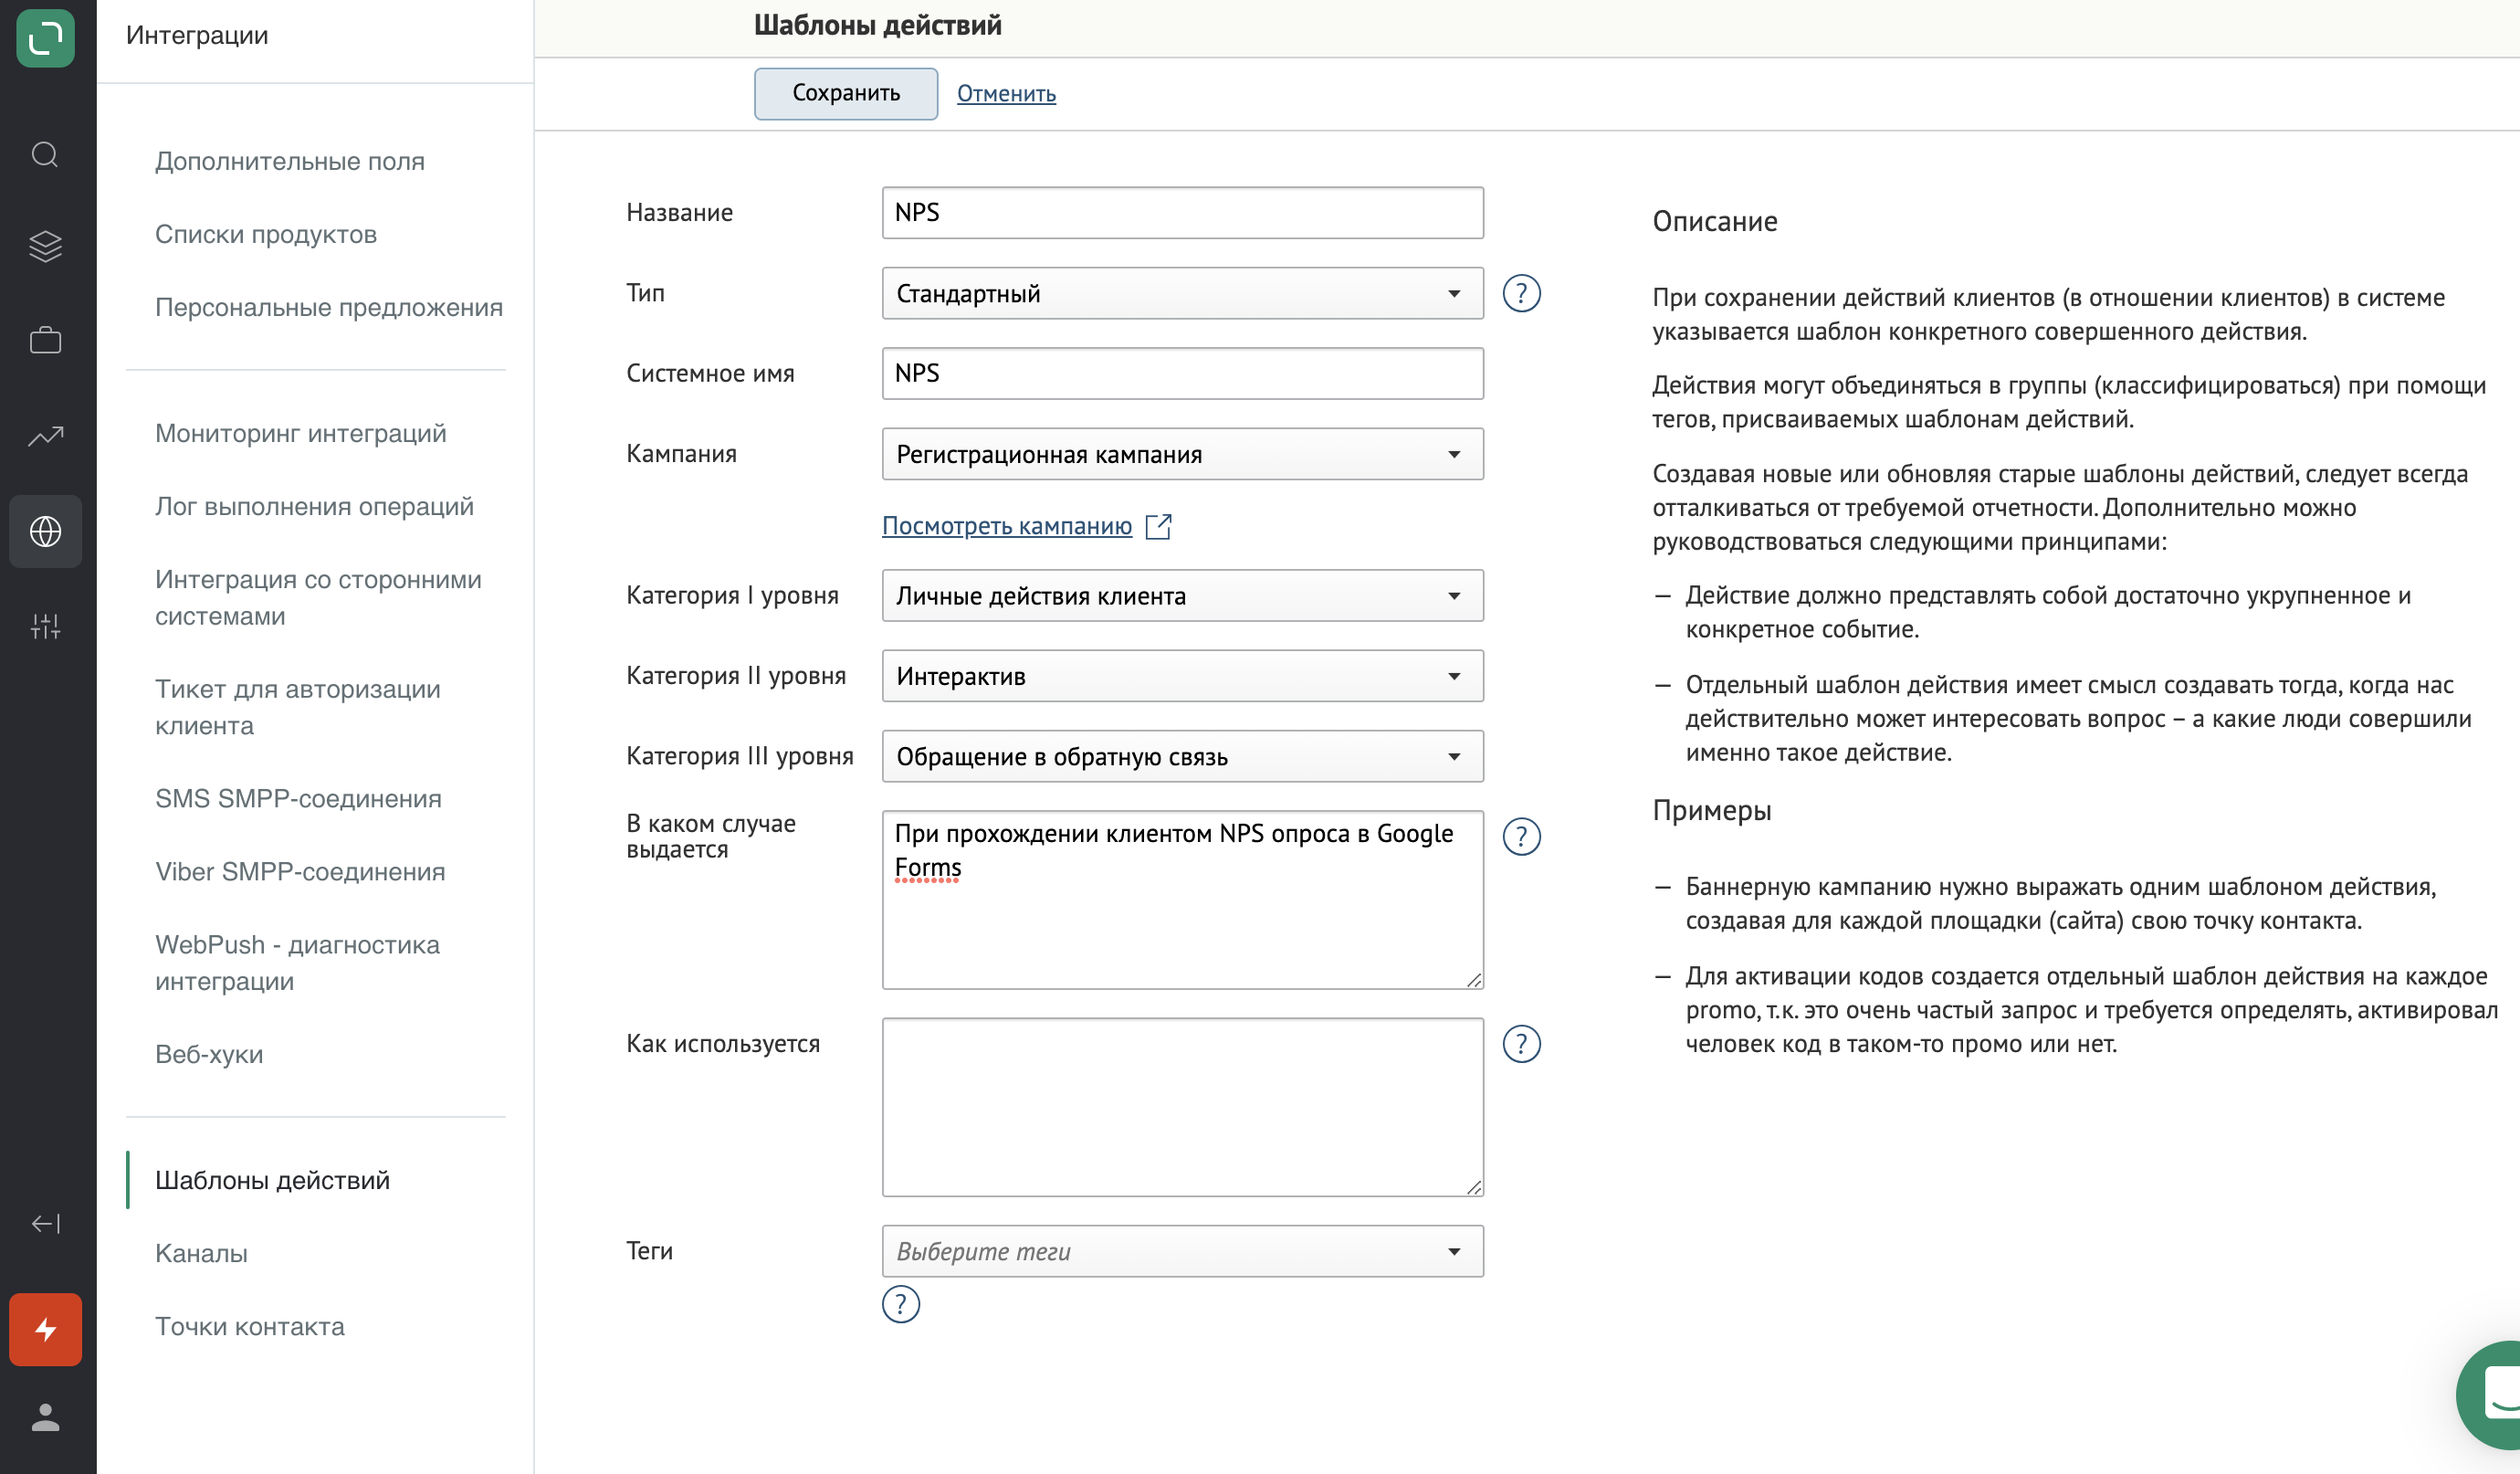Open the briefcase icon in left rail
The height and width of the screenshot is (1474, 2520).
click(x=45, y=340)
